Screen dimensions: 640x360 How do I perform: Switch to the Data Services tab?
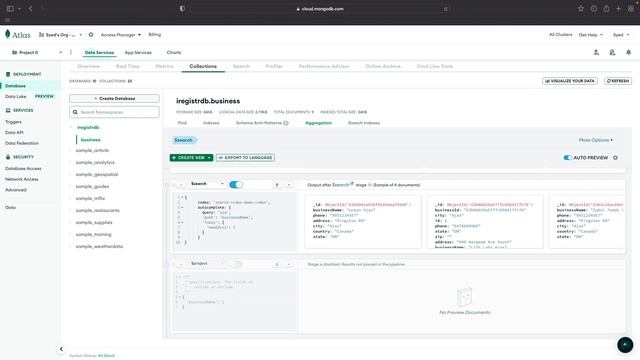99,52
